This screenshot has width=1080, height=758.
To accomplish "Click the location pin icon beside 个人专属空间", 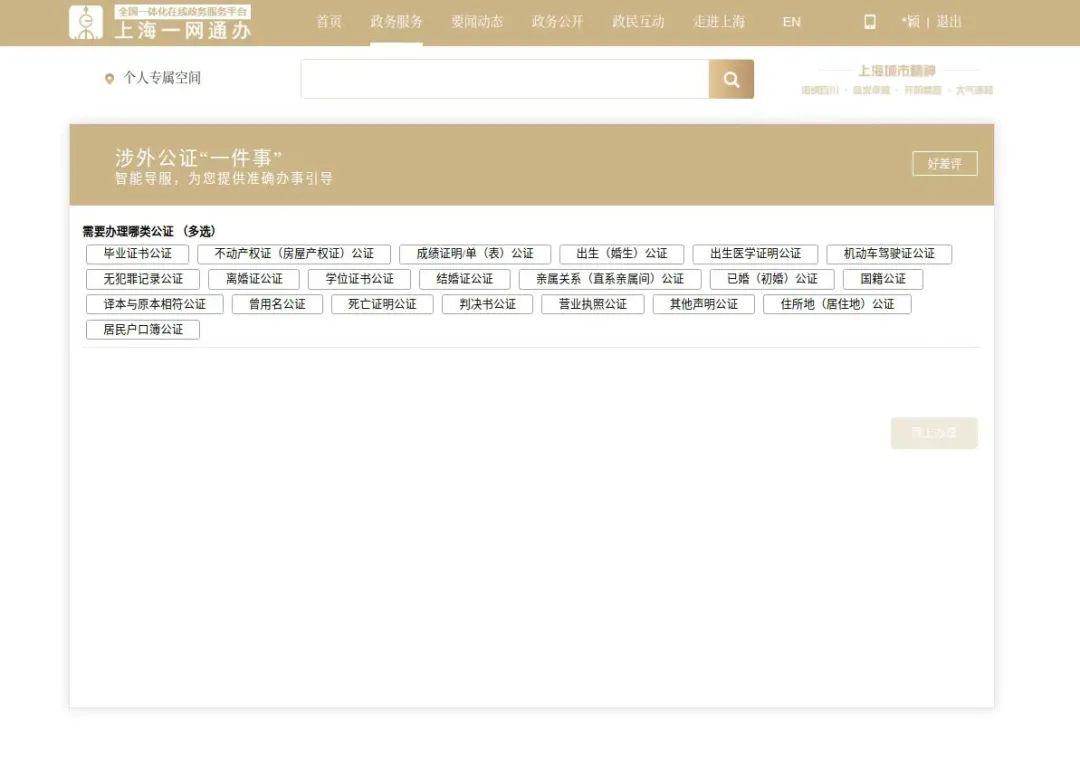I will click(x=110, y=79).
